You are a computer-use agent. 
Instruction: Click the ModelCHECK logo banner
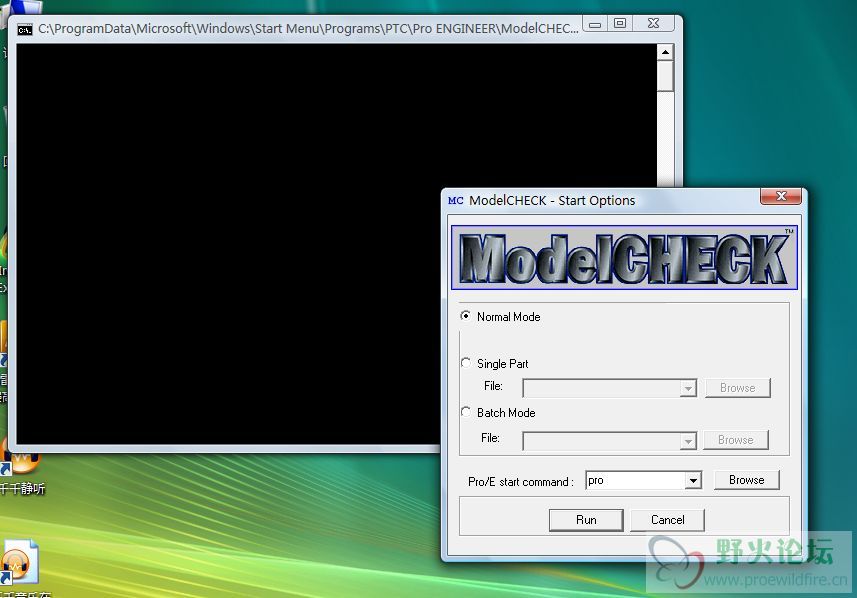tap(624, 257)
